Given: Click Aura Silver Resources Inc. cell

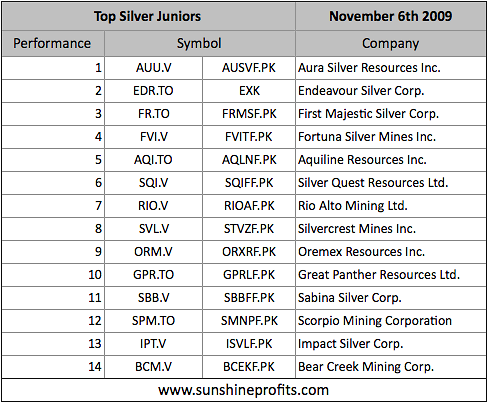Looking at the screenshot, I should click(x=391, y=68).
